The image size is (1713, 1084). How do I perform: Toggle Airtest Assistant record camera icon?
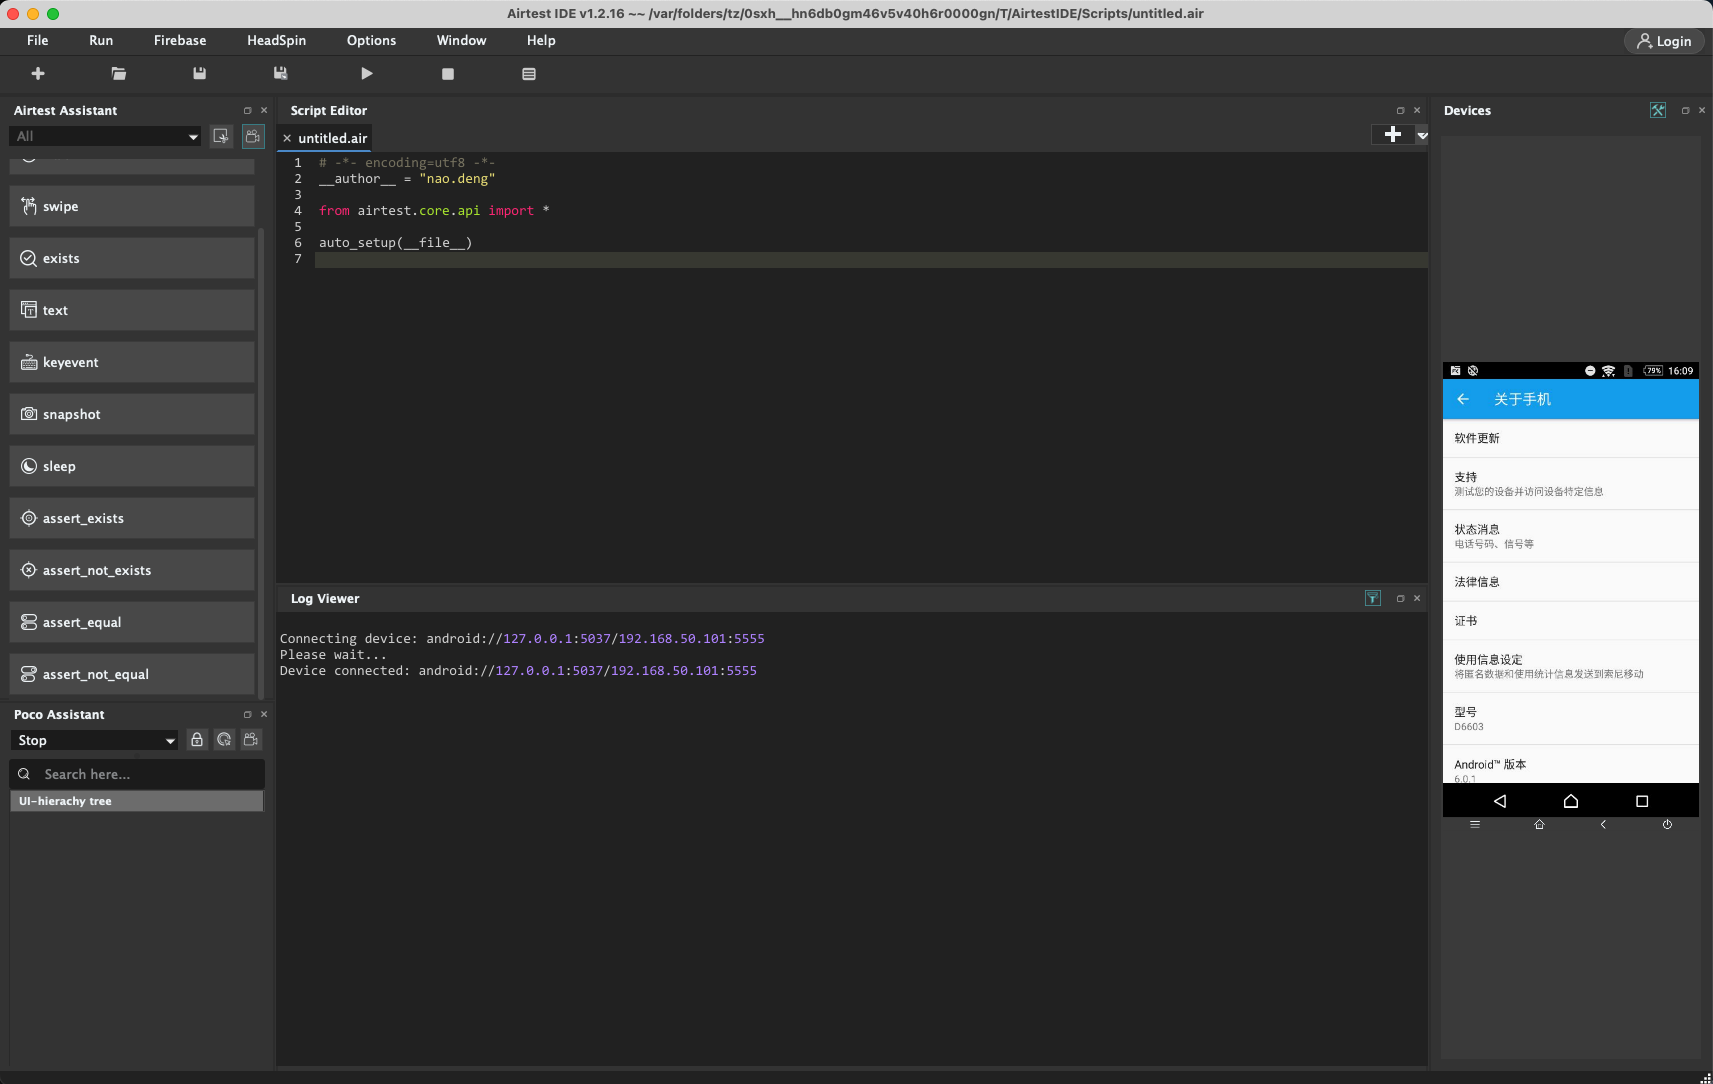click(253, 136)
